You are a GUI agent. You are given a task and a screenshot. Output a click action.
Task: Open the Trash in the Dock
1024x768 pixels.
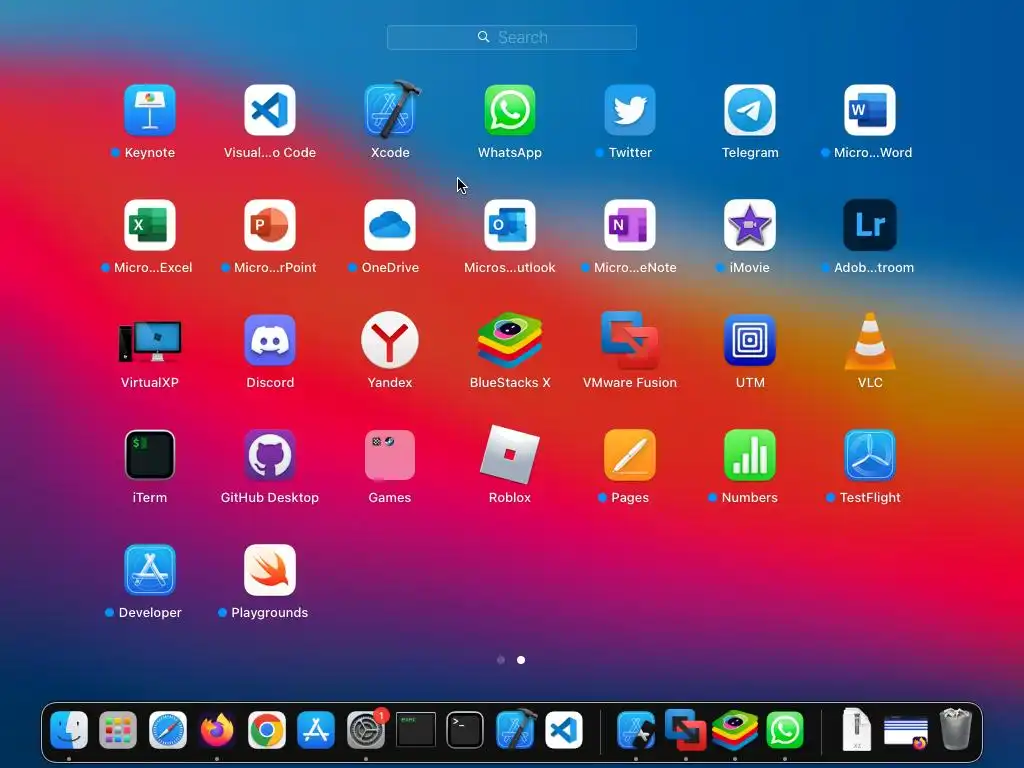point(955,730)
